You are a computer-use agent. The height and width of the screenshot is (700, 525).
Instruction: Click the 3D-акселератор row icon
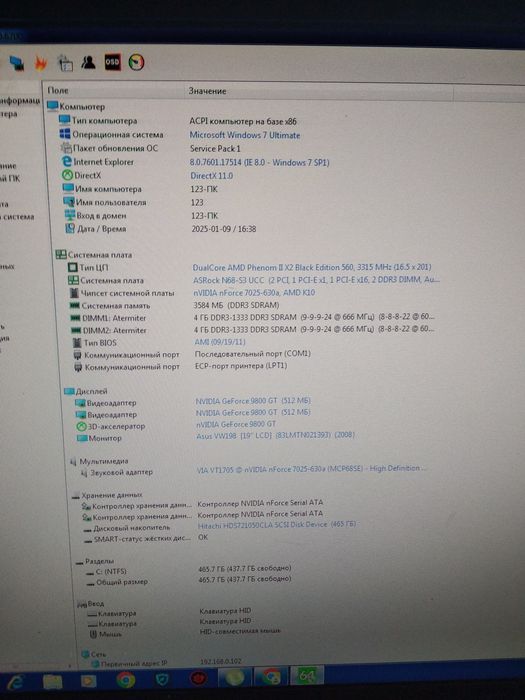(x=81, y=426)
